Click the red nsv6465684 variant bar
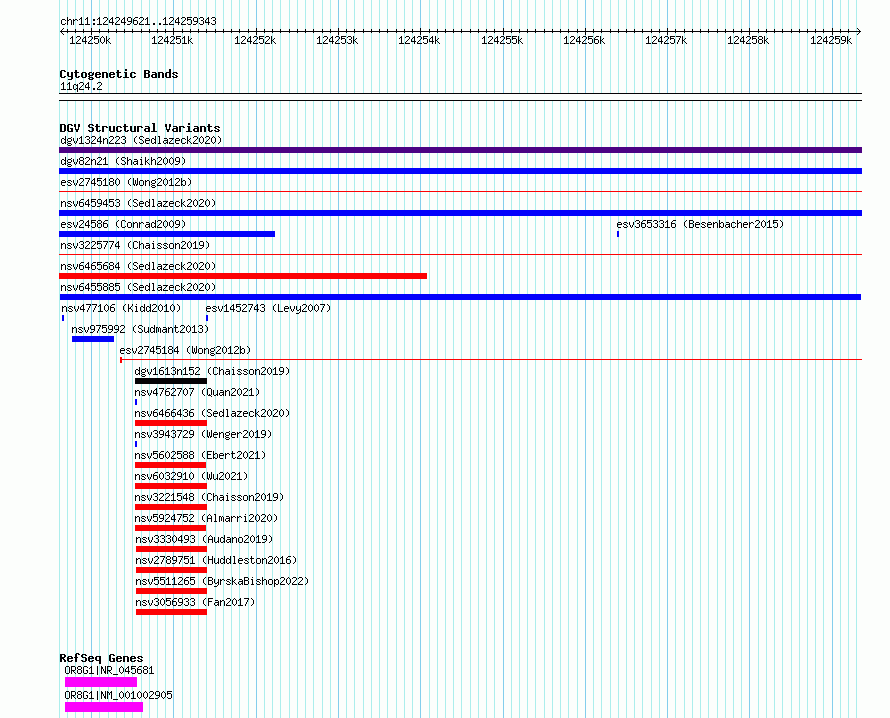The image size is (890, 718). pos(243,276)
